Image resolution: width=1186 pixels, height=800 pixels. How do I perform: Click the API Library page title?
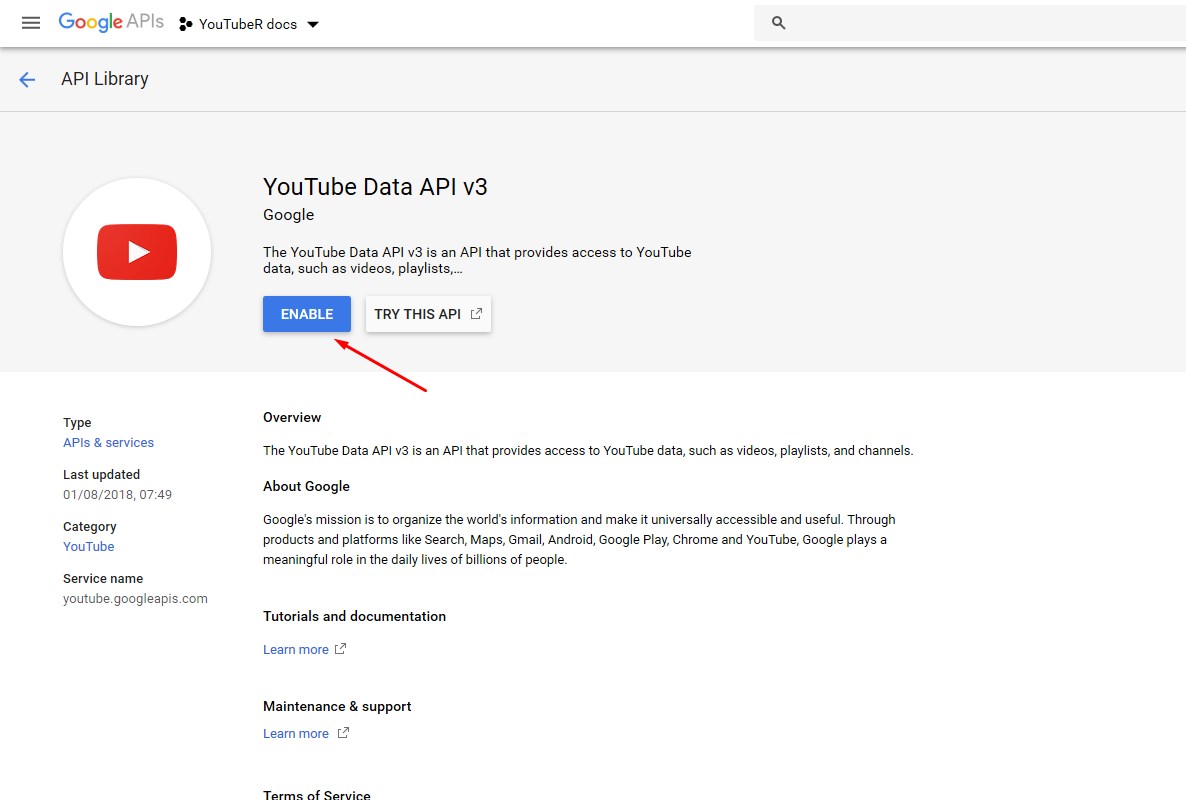pos(105,79)
